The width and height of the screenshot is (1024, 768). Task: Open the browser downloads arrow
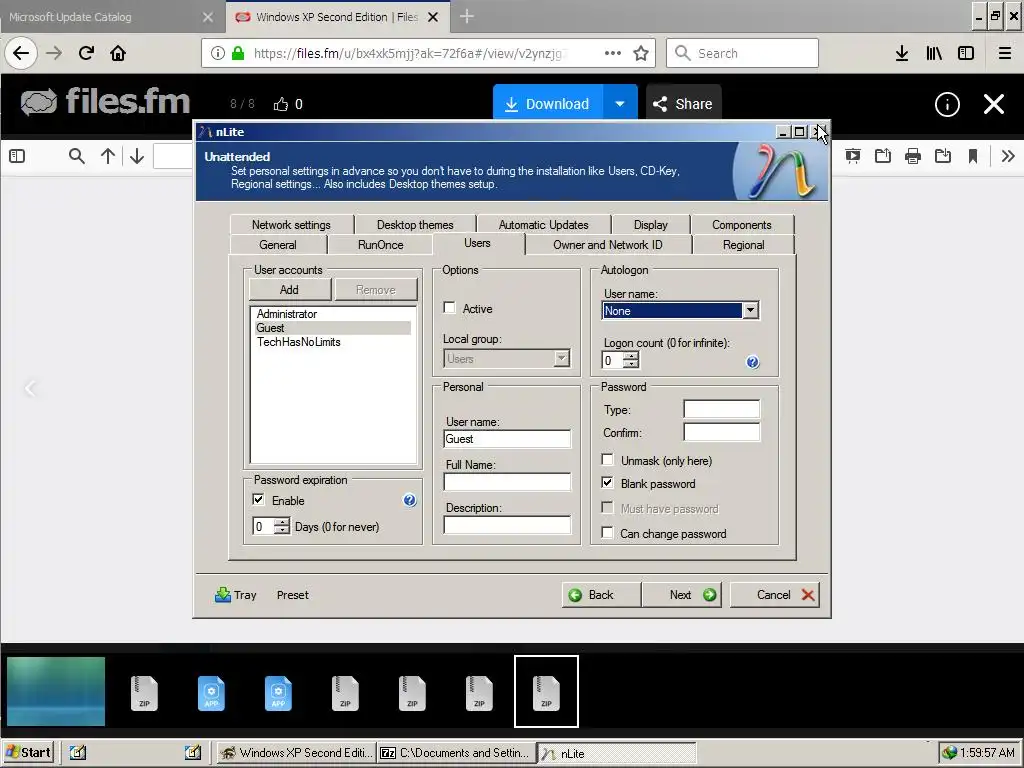click(902, 53)
